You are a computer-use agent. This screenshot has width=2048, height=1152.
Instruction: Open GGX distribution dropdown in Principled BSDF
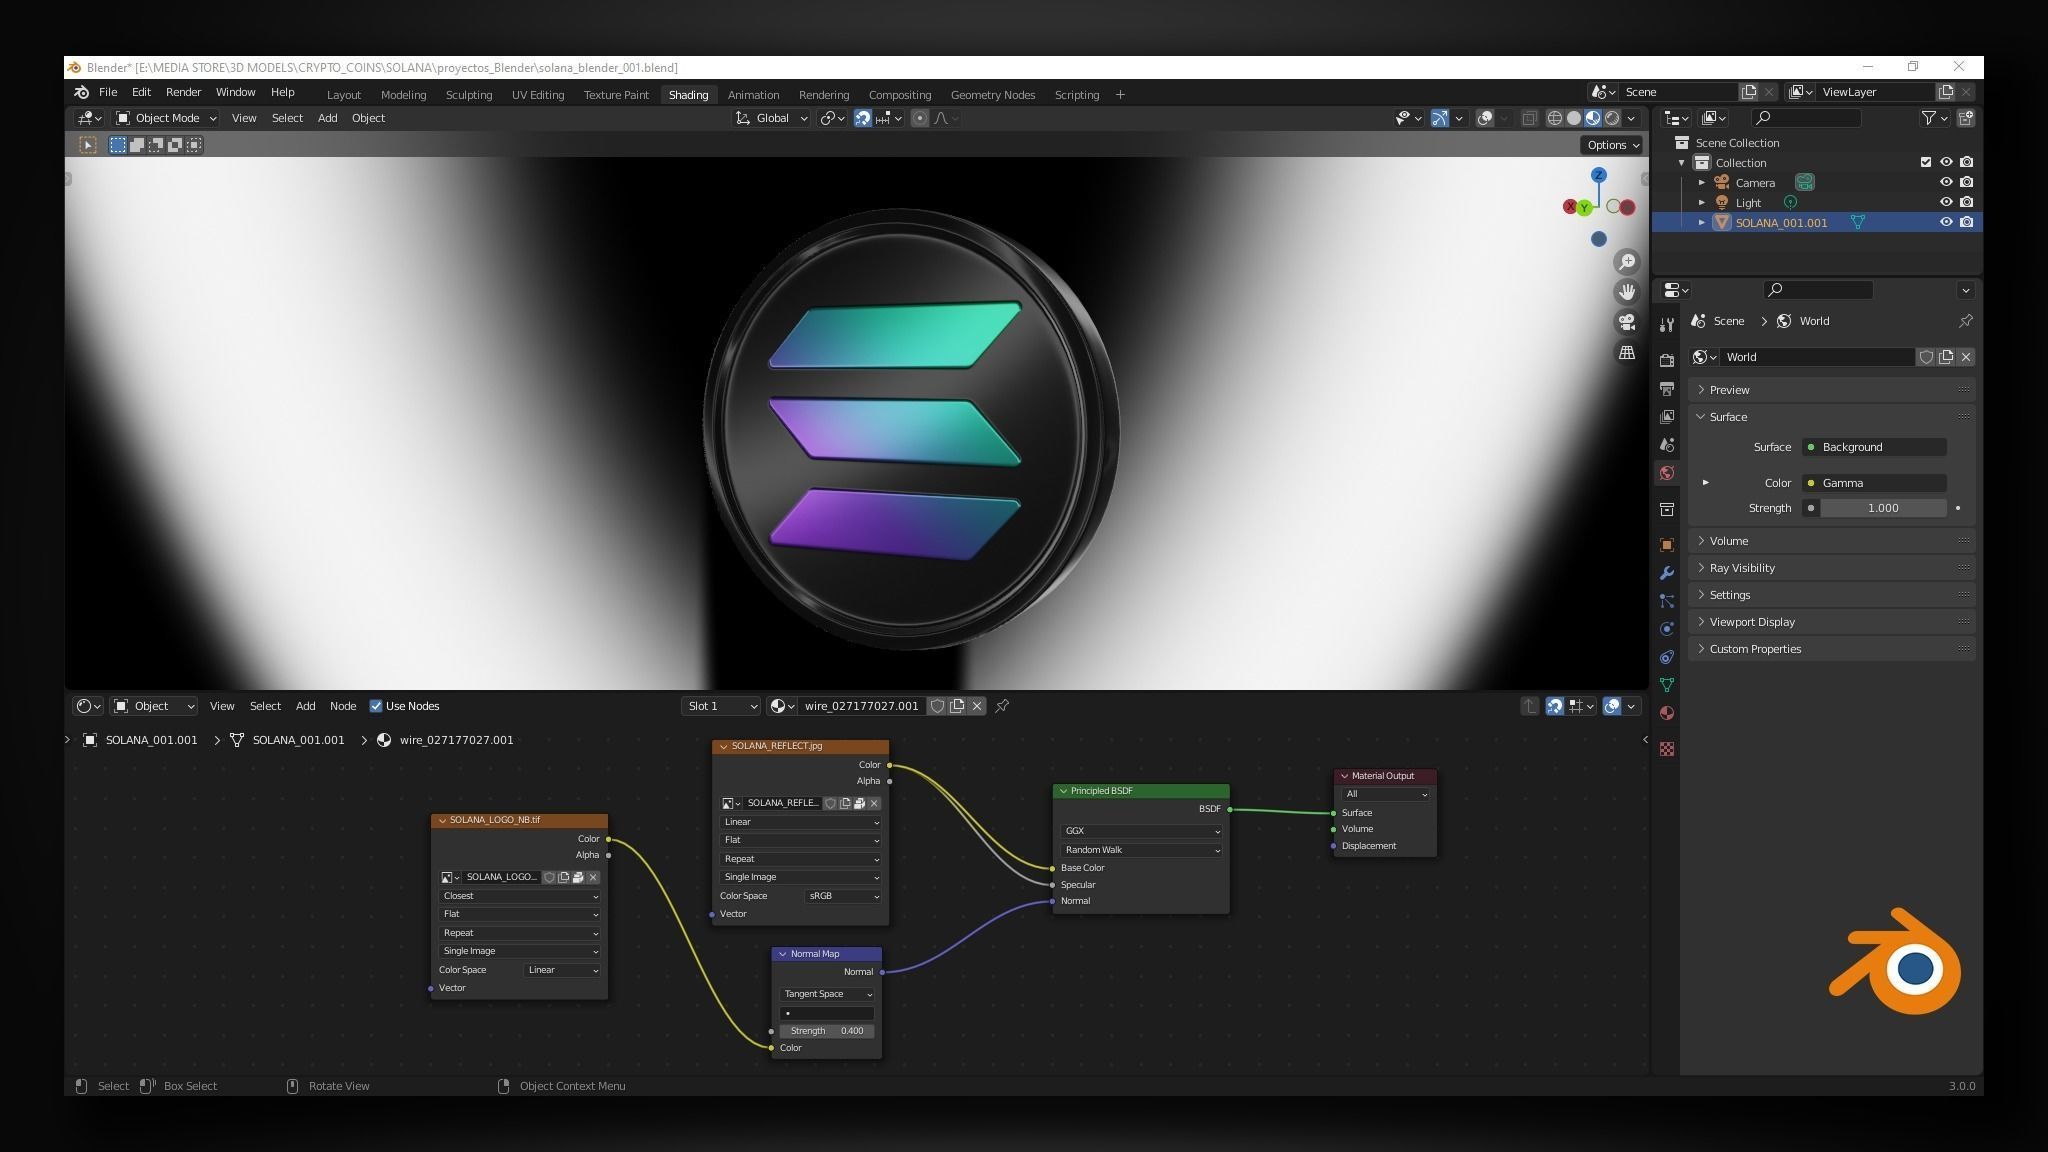(x=1140, y=831)
